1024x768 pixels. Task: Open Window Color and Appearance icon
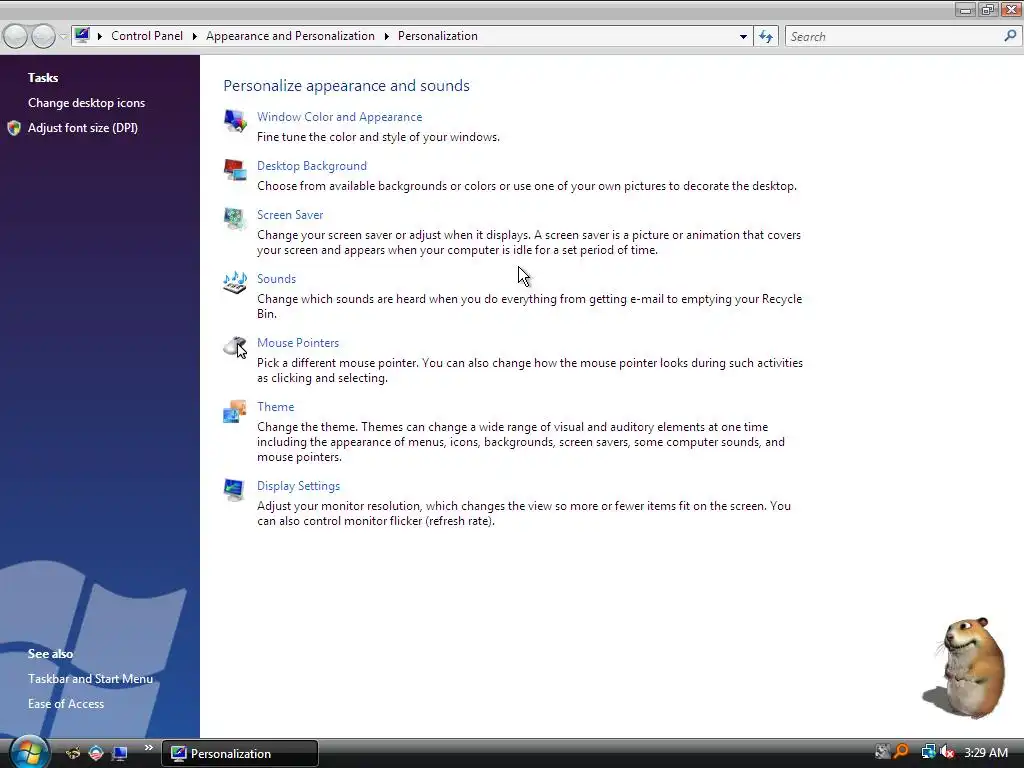[x=235, y=121]
